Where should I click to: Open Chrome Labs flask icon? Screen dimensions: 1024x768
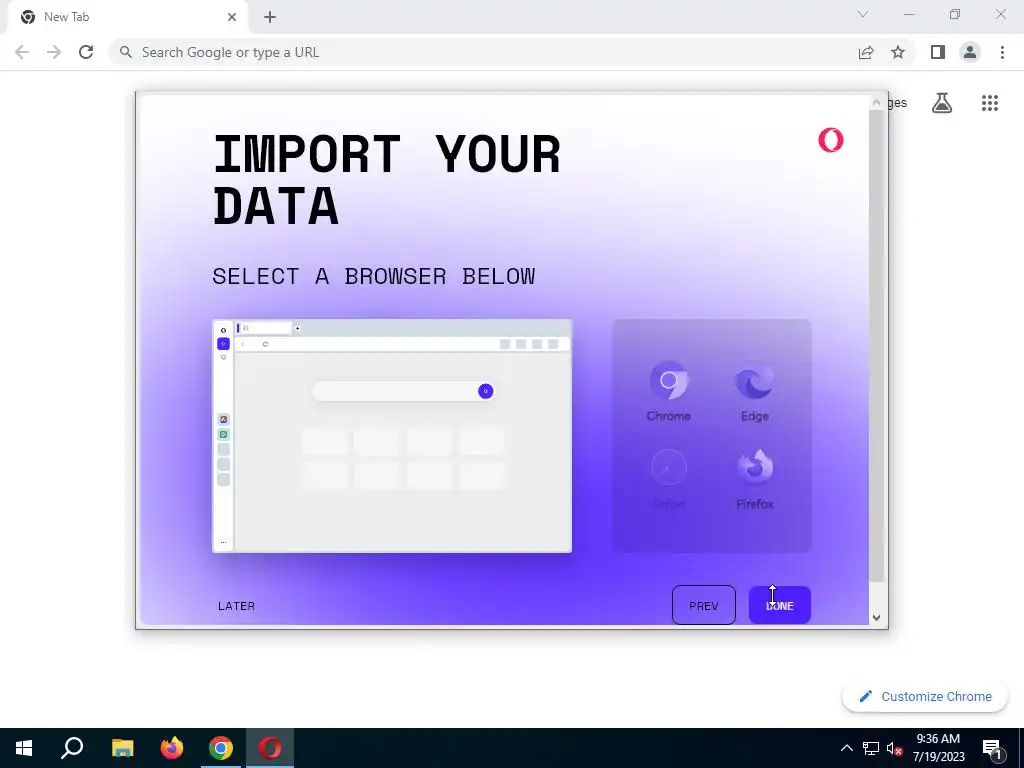pyautogui.click(x=942, y=103)
